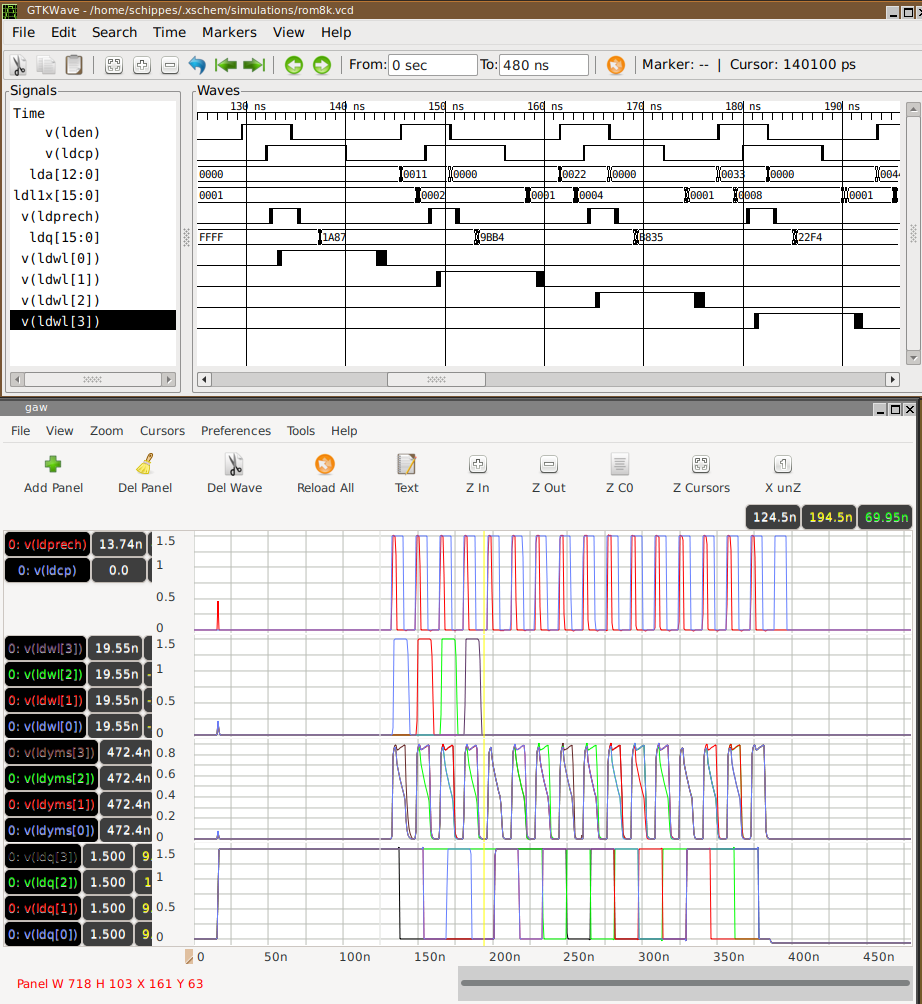
Task: Toggle the v(ldprech) wave button in gaw
Action: 47,544
